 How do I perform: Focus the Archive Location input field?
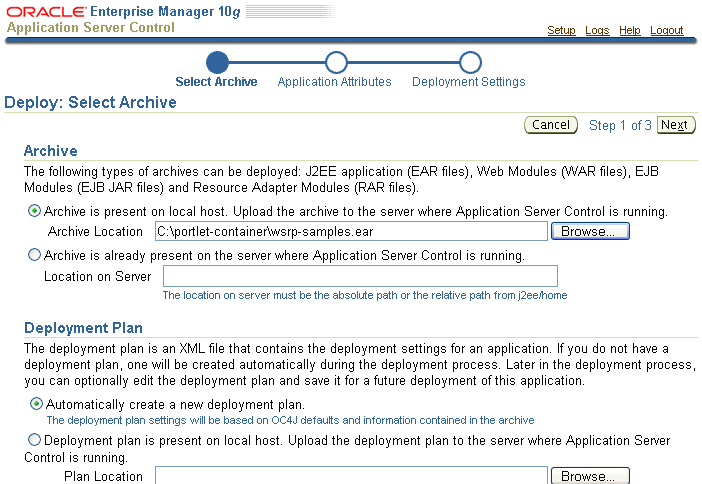point(351,231)
